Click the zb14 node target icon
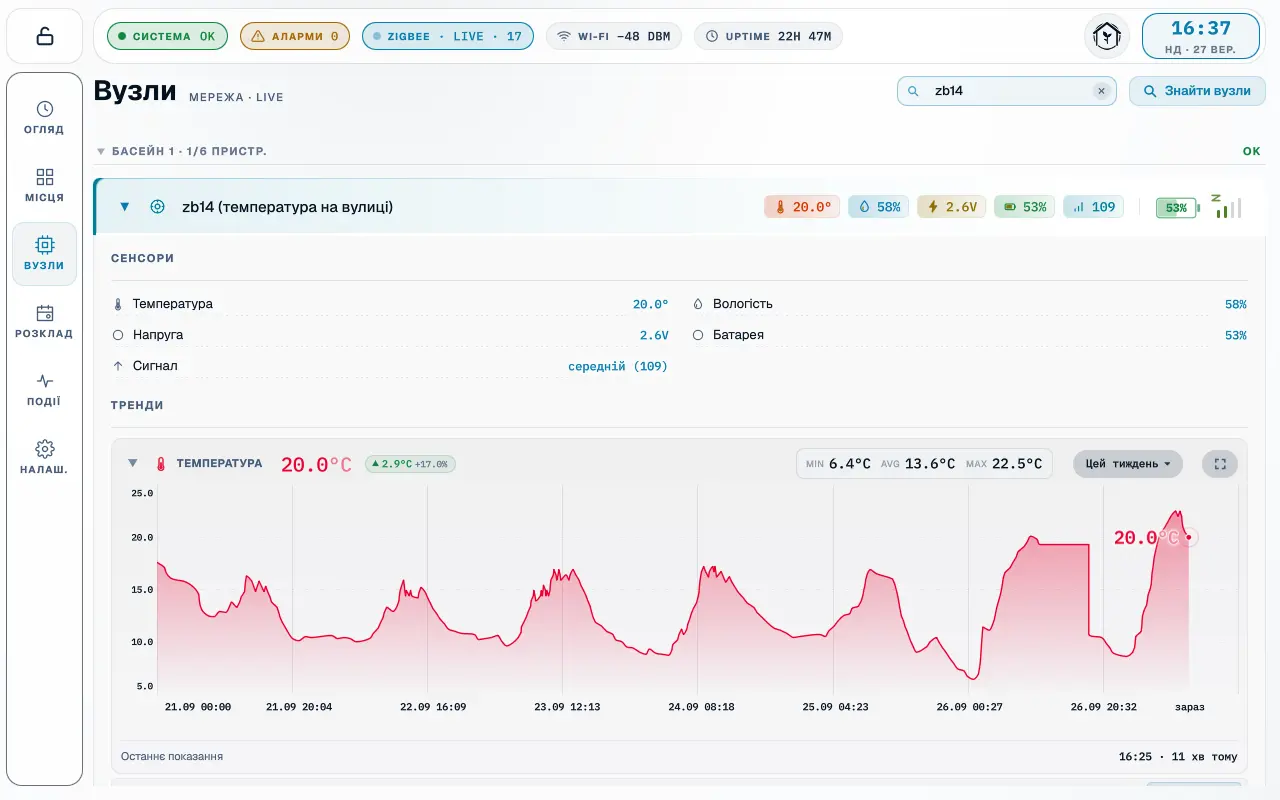 click(x=157, y=207)
